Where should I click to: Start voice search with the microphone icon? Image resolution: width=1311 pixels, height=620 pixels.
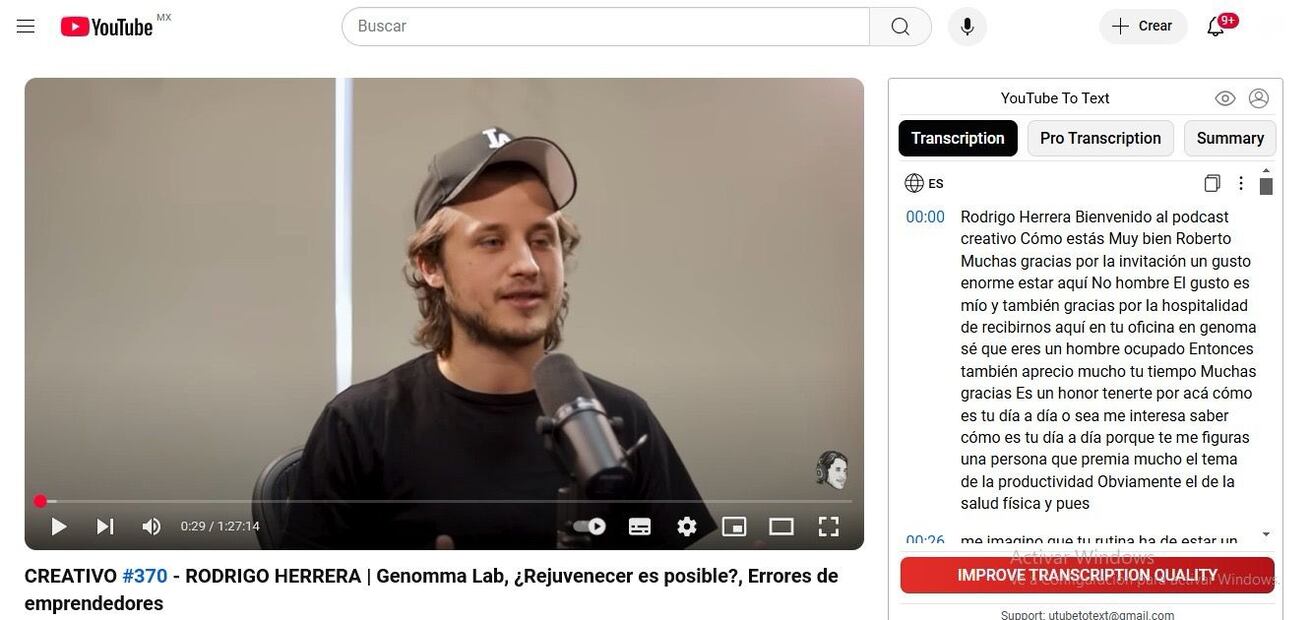point(967,27)
